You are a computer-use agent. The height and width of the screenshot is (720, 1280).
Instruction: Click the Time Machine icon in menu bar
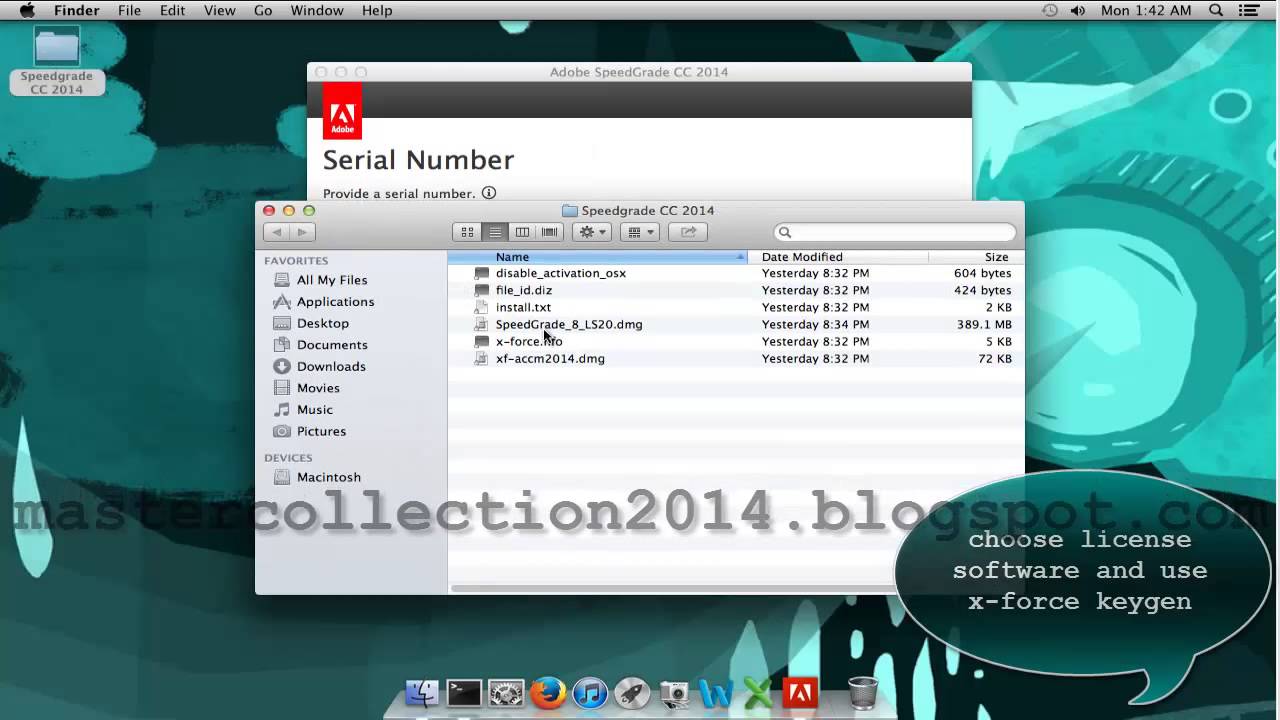pyautogui.click(x=1049, y=10)
